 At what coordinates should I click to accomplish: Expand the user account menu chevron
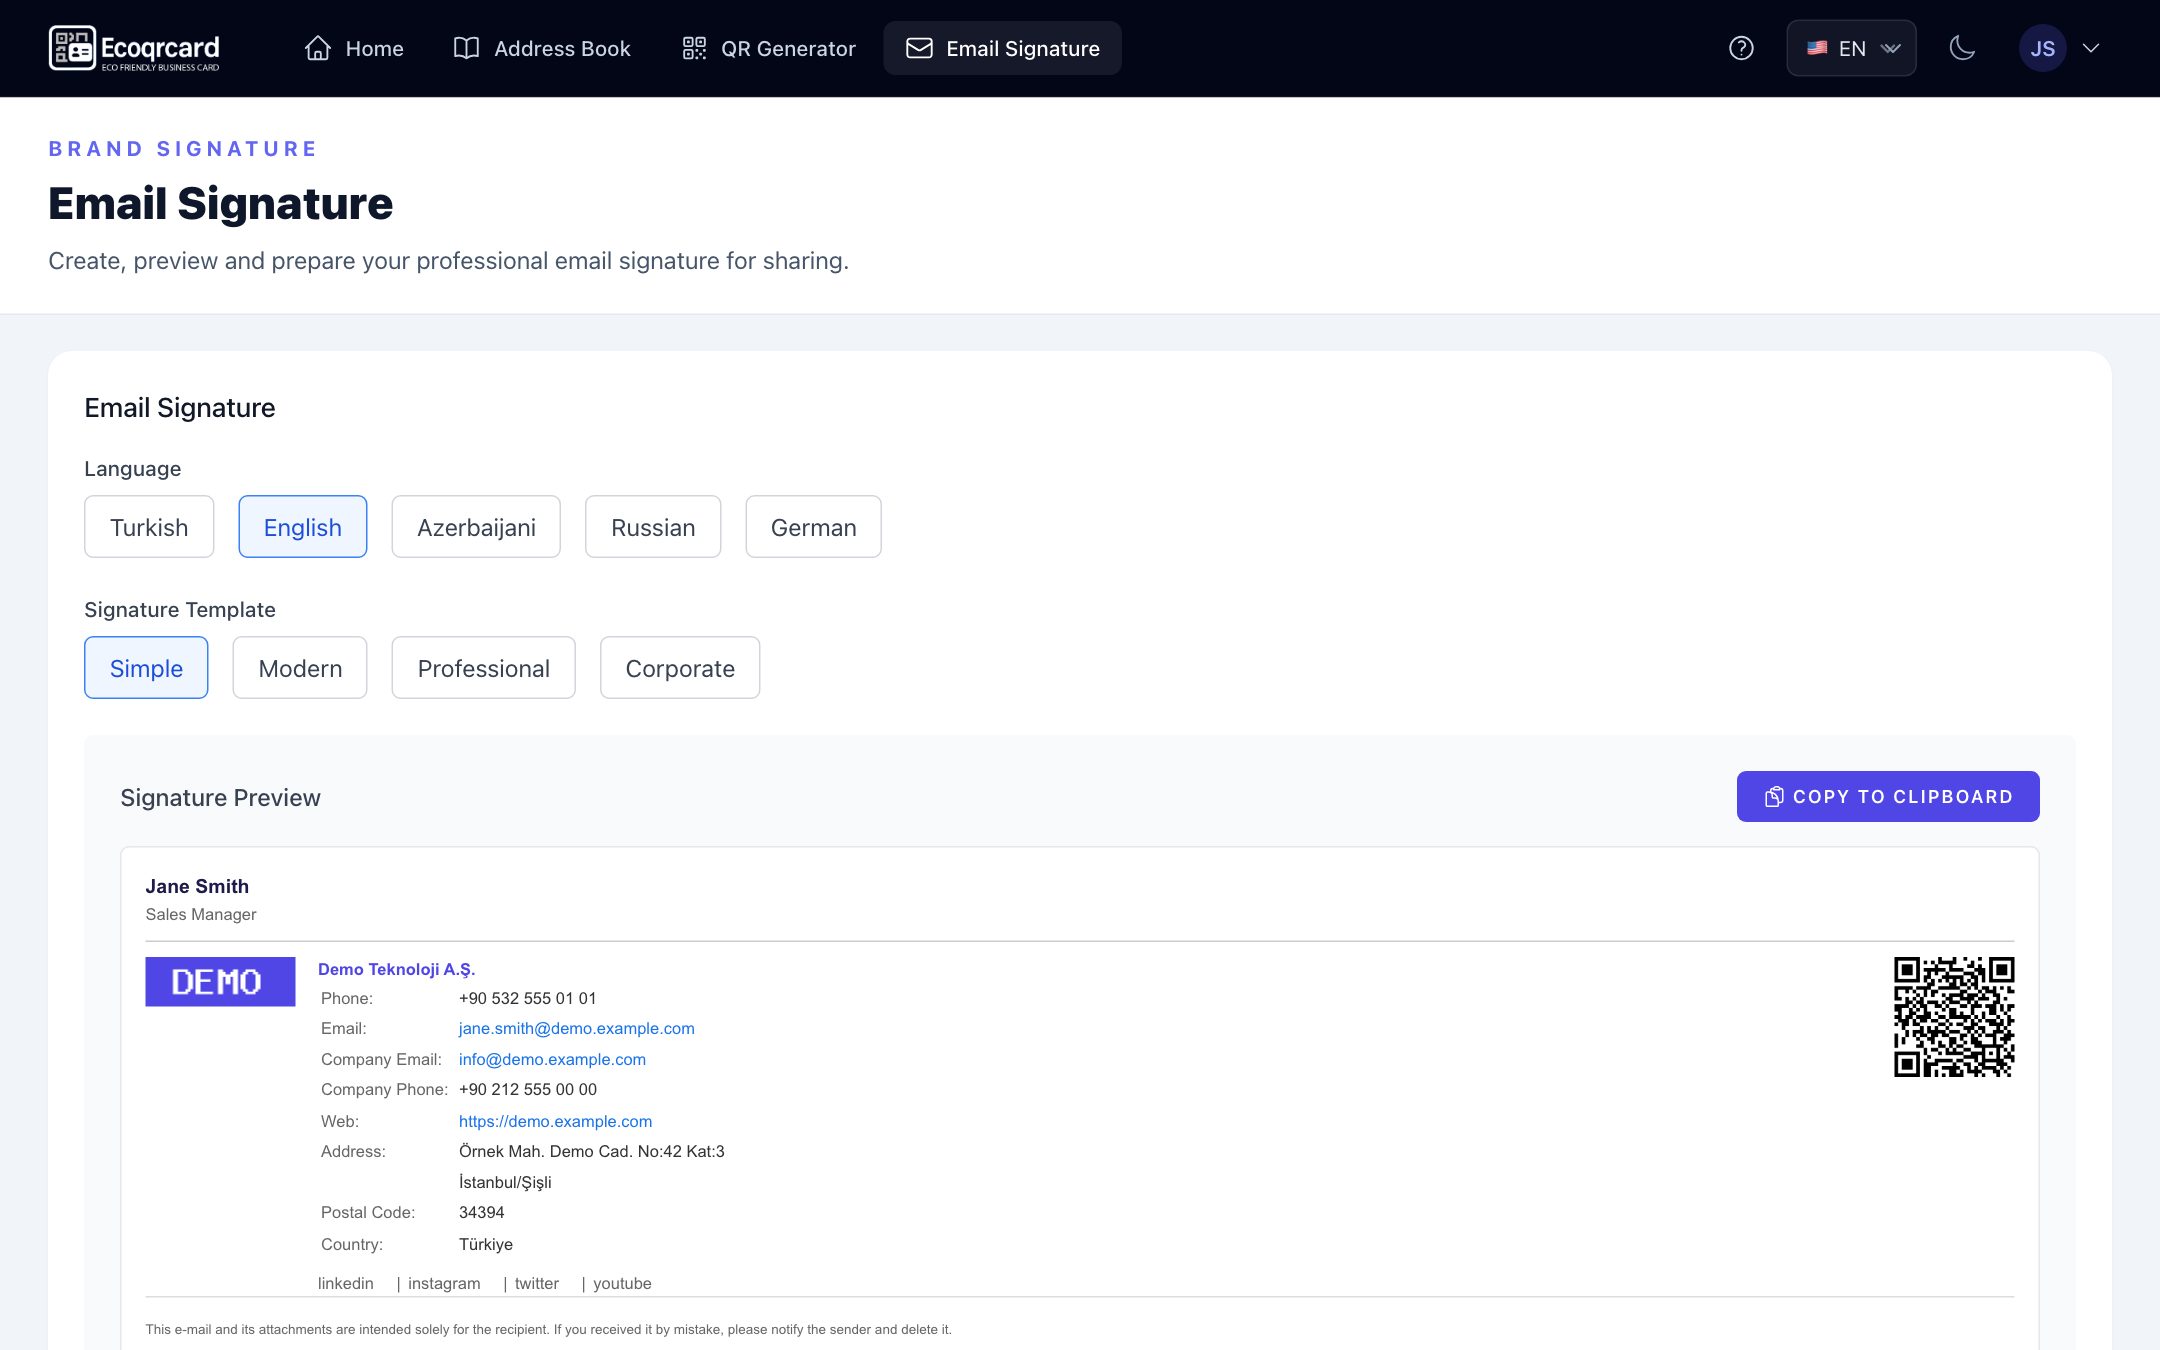(2091, 48)
